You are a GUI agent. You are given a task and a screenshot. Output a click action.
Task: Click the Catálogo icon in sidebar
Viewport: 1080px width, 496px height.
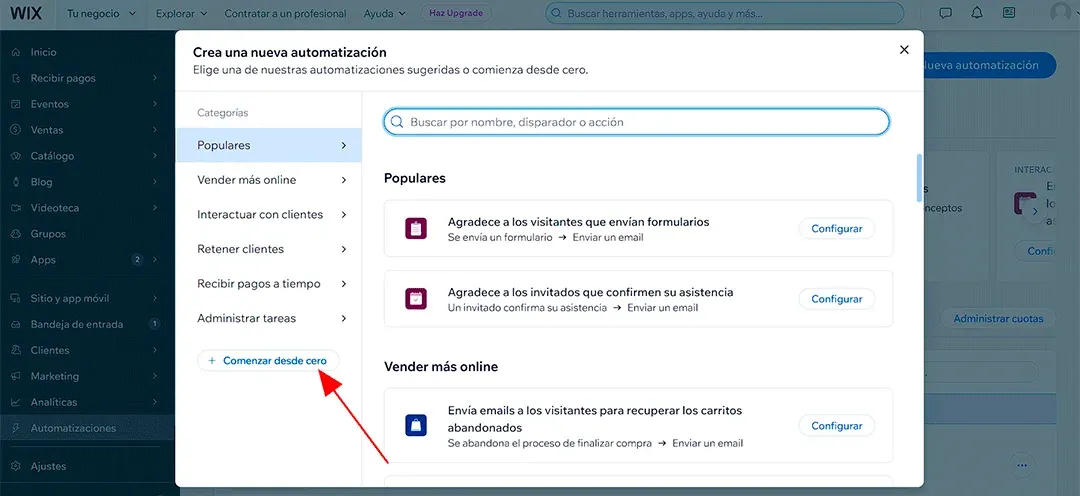coord(16,156)
